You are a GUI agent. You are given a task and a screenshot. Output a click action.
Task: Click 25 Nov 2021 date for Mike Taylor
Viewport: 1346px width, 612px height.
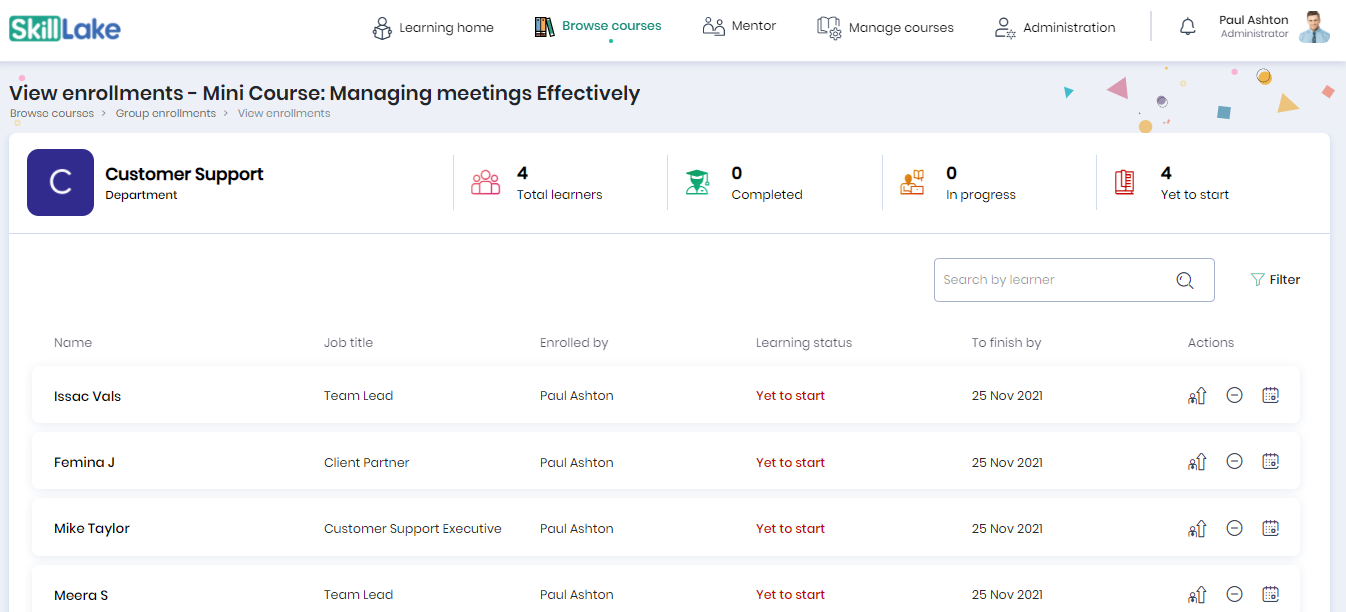(x=1007, y=529)
